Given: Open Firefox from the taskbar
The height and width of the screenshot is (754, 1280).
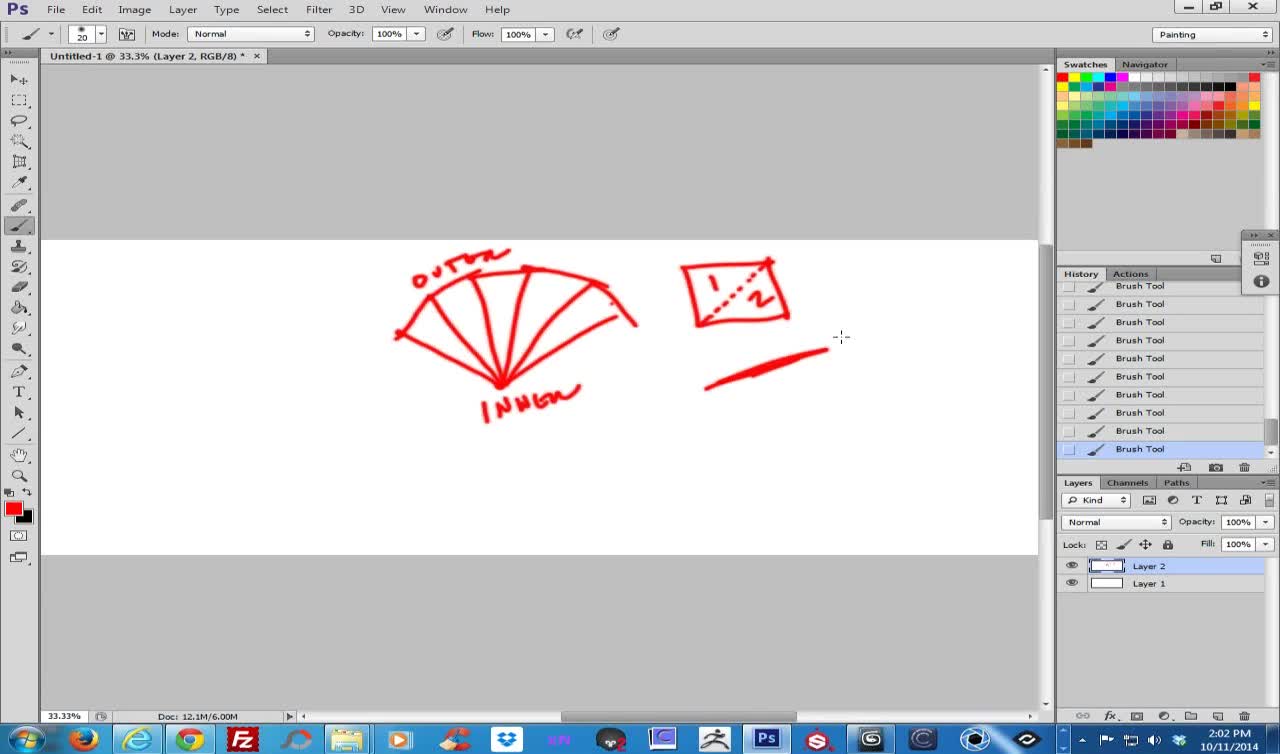Looking at the screenshot, I should click(x=84, y=740).
